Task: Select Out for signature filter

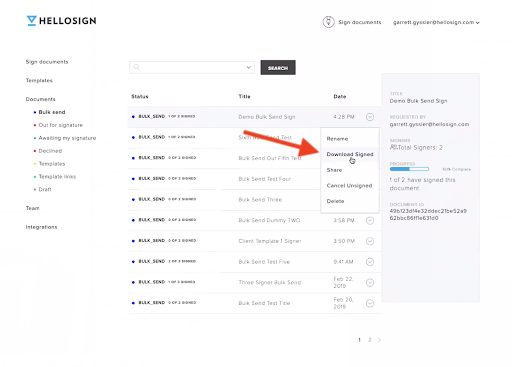Action: (61, 125)
